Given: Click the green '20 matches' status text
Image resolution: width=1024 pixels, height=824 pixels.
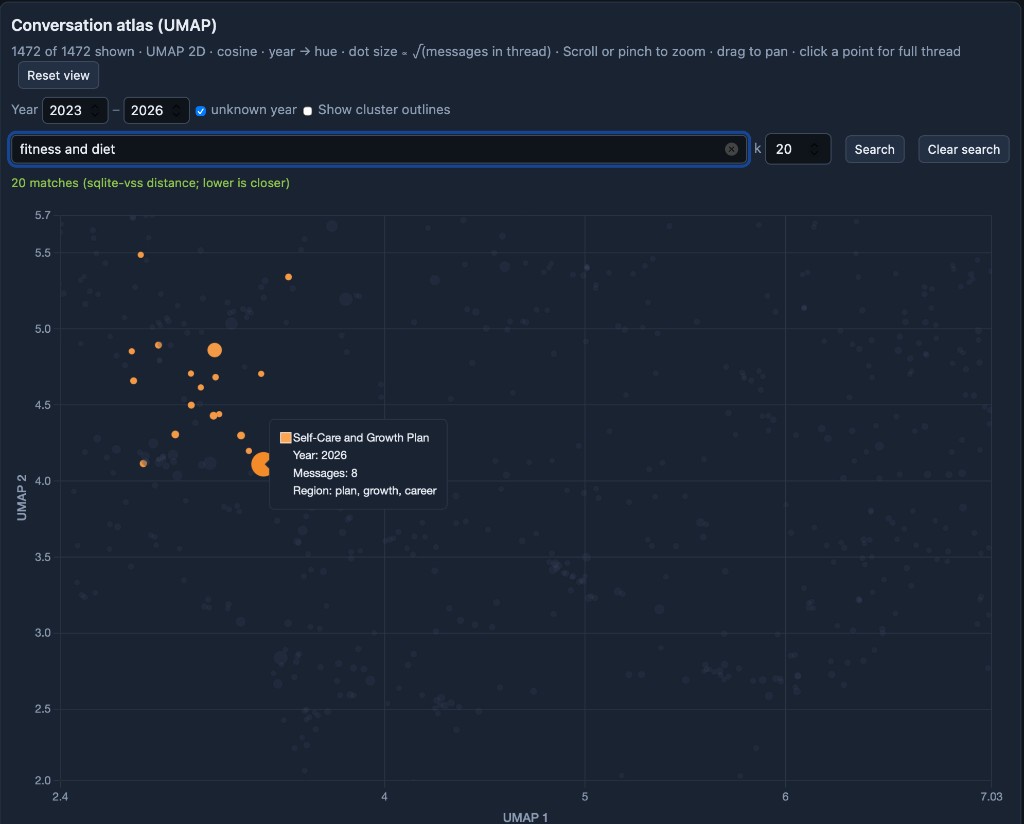Looking at the screenshot, I should 150,183.
